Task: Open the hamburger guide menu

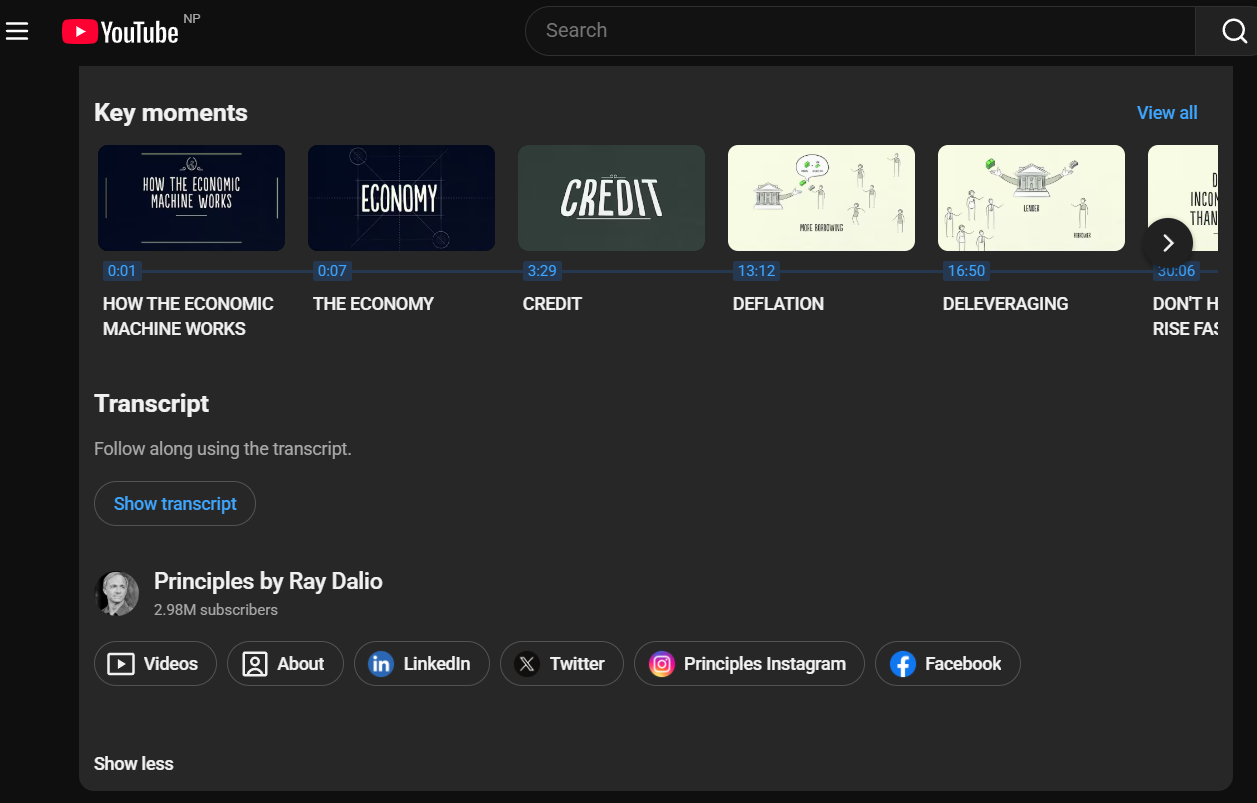Action: 17,32
